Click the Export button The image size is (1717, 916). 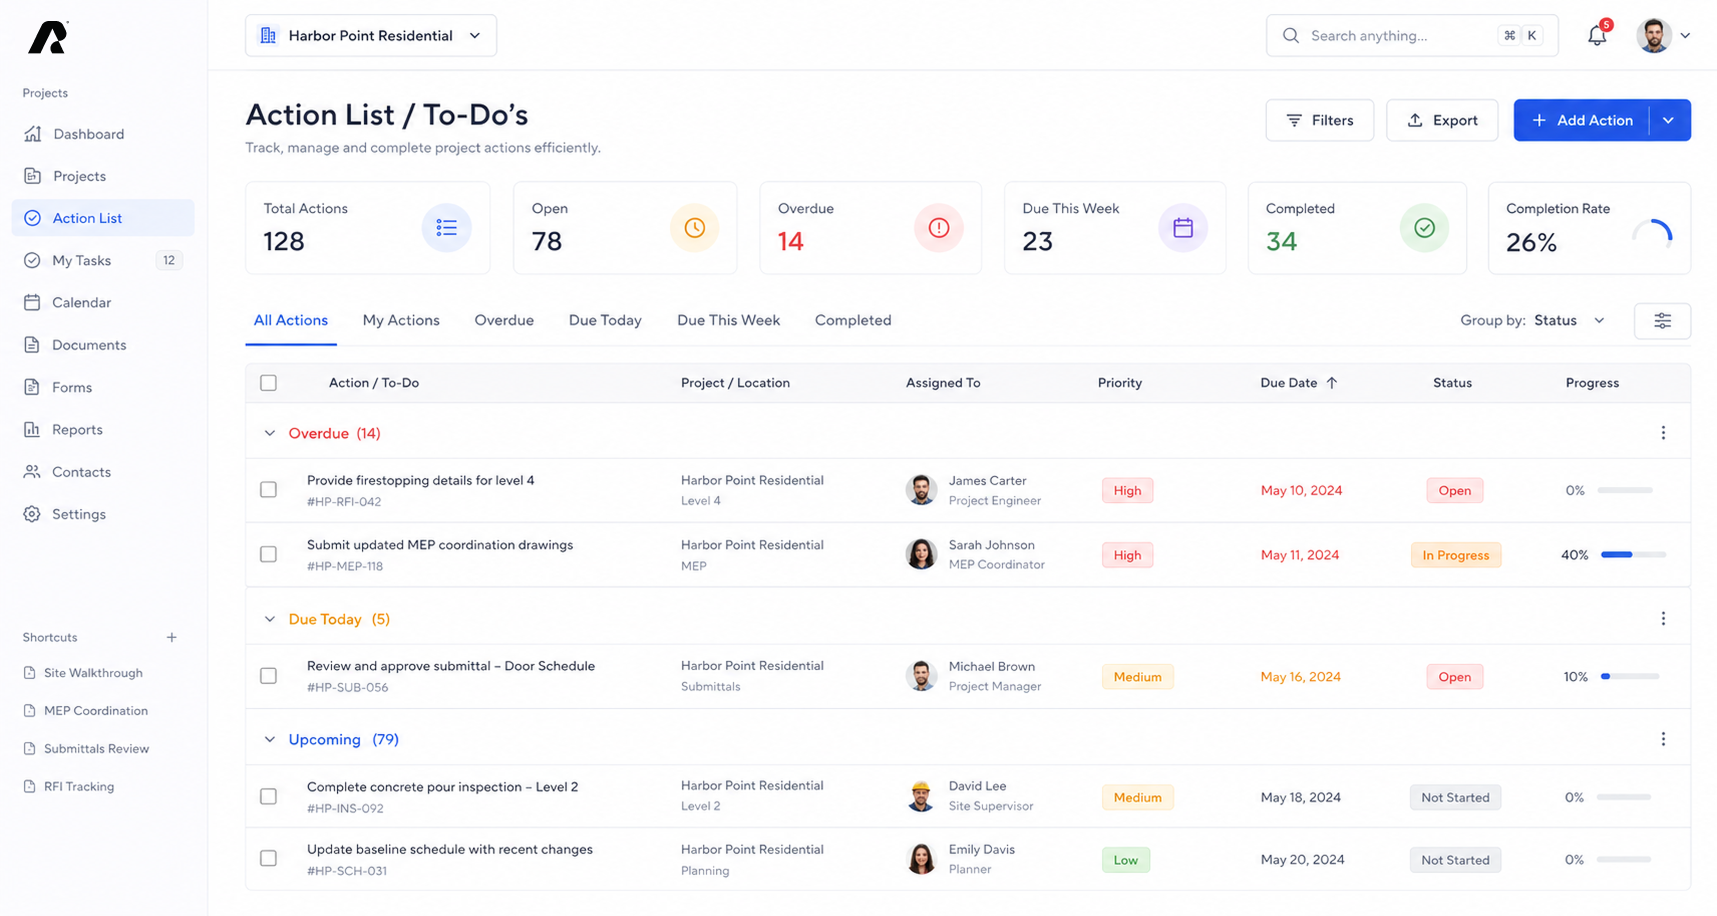[x=1442, y=120]
